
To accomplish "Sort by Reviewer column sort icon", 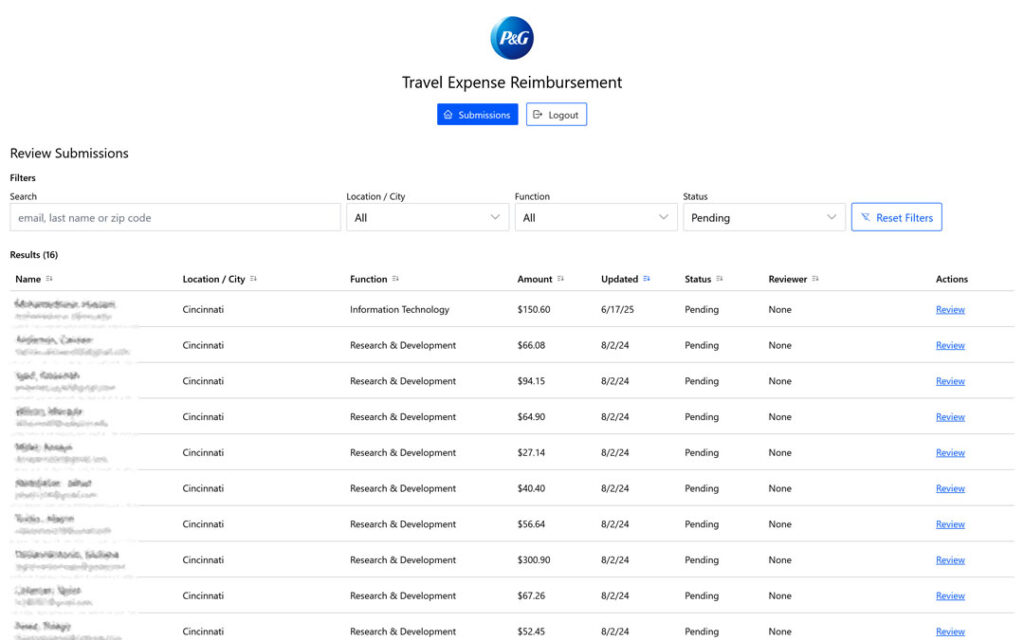I will [815, 279].
